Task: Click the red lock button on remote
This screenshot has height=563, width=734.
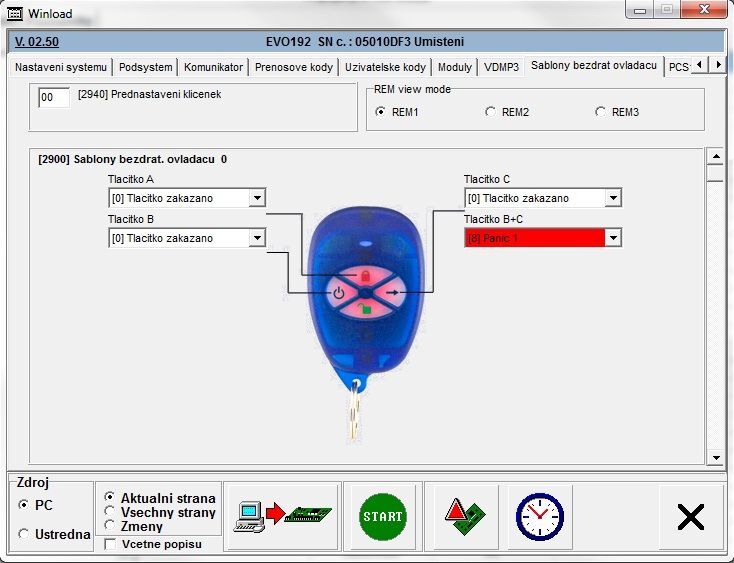Action: (365, 274)
